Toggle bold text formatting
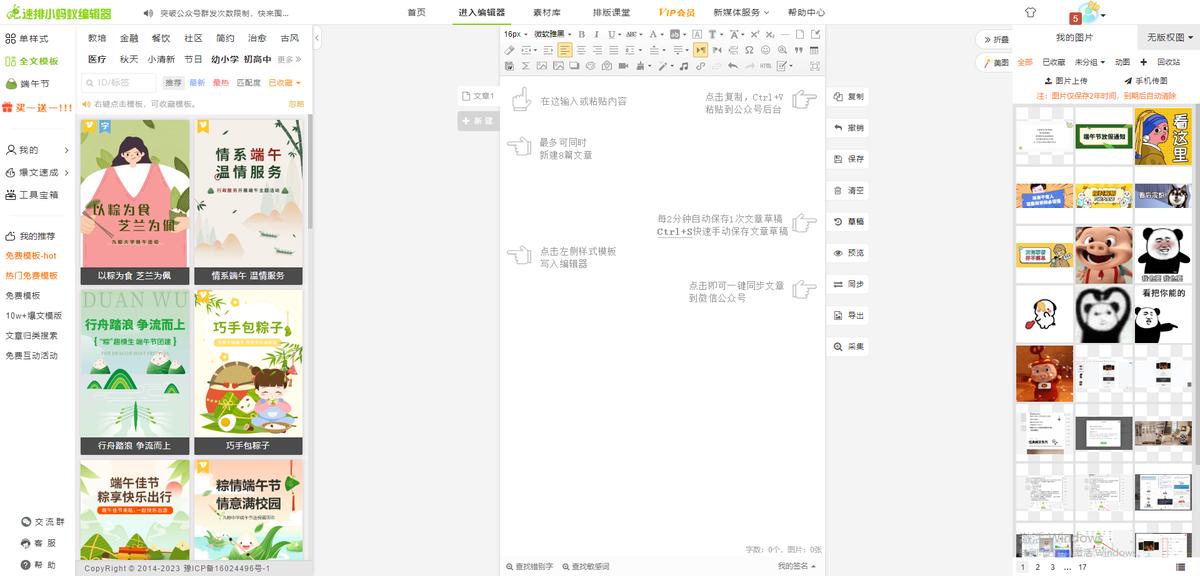The image size is (1200, 576). coord(580,33)
